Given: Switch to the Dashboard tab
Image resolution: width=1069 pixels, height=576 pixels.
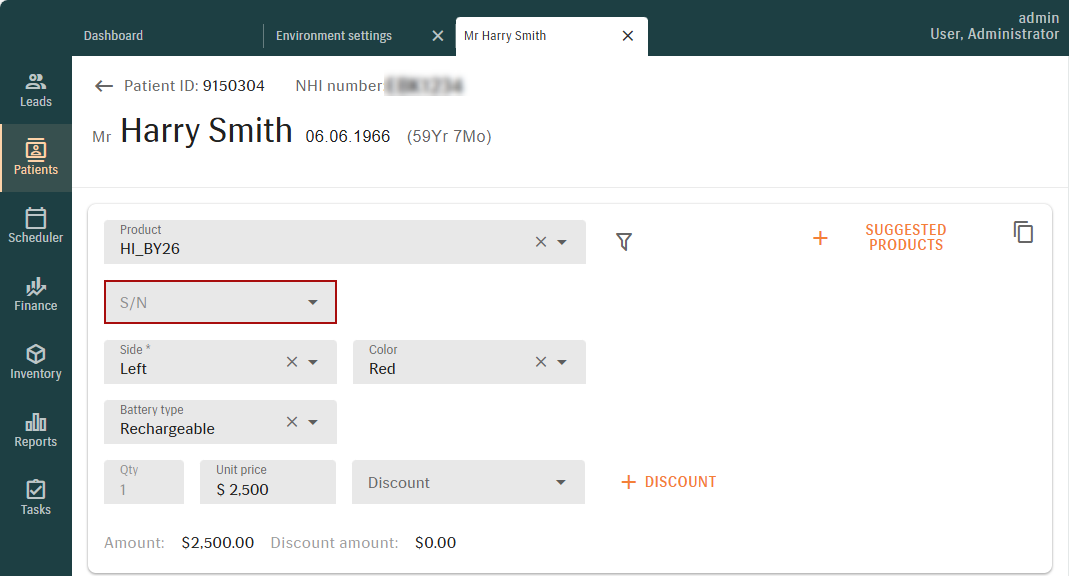Looking at the screenshot, I should [x=113, y=36].
